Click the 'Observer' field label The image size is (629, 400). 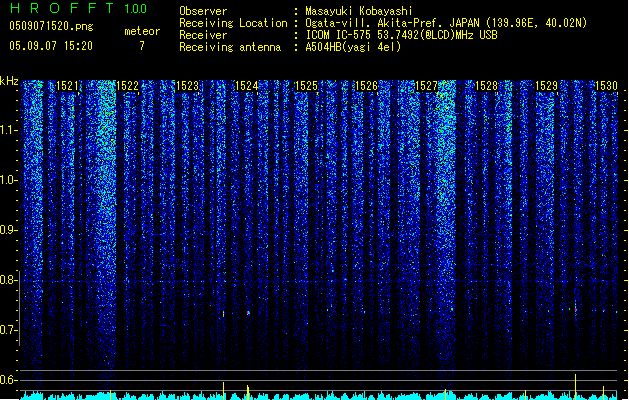click(x=203, y=11)
